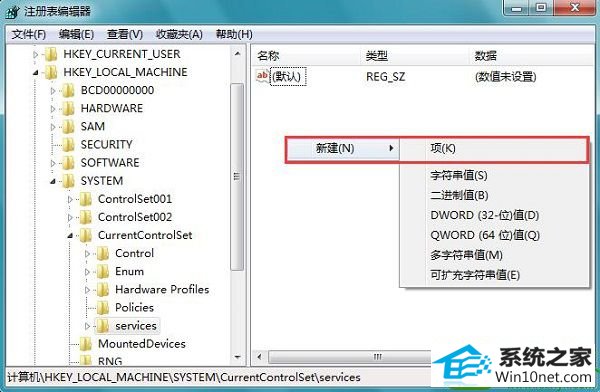This screenshot has width=600, height=392.
Task: Choose QWORD (64 位)值(Q) in the submenu
Action: 494,235
